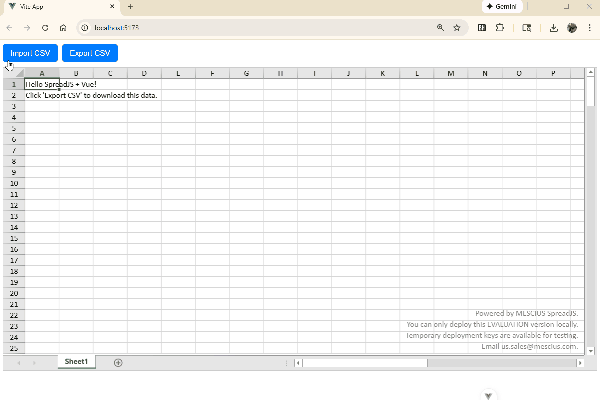Viewport: 600px width, 400px height.
Task: Go back in browser history
Action: pos(10,28)
